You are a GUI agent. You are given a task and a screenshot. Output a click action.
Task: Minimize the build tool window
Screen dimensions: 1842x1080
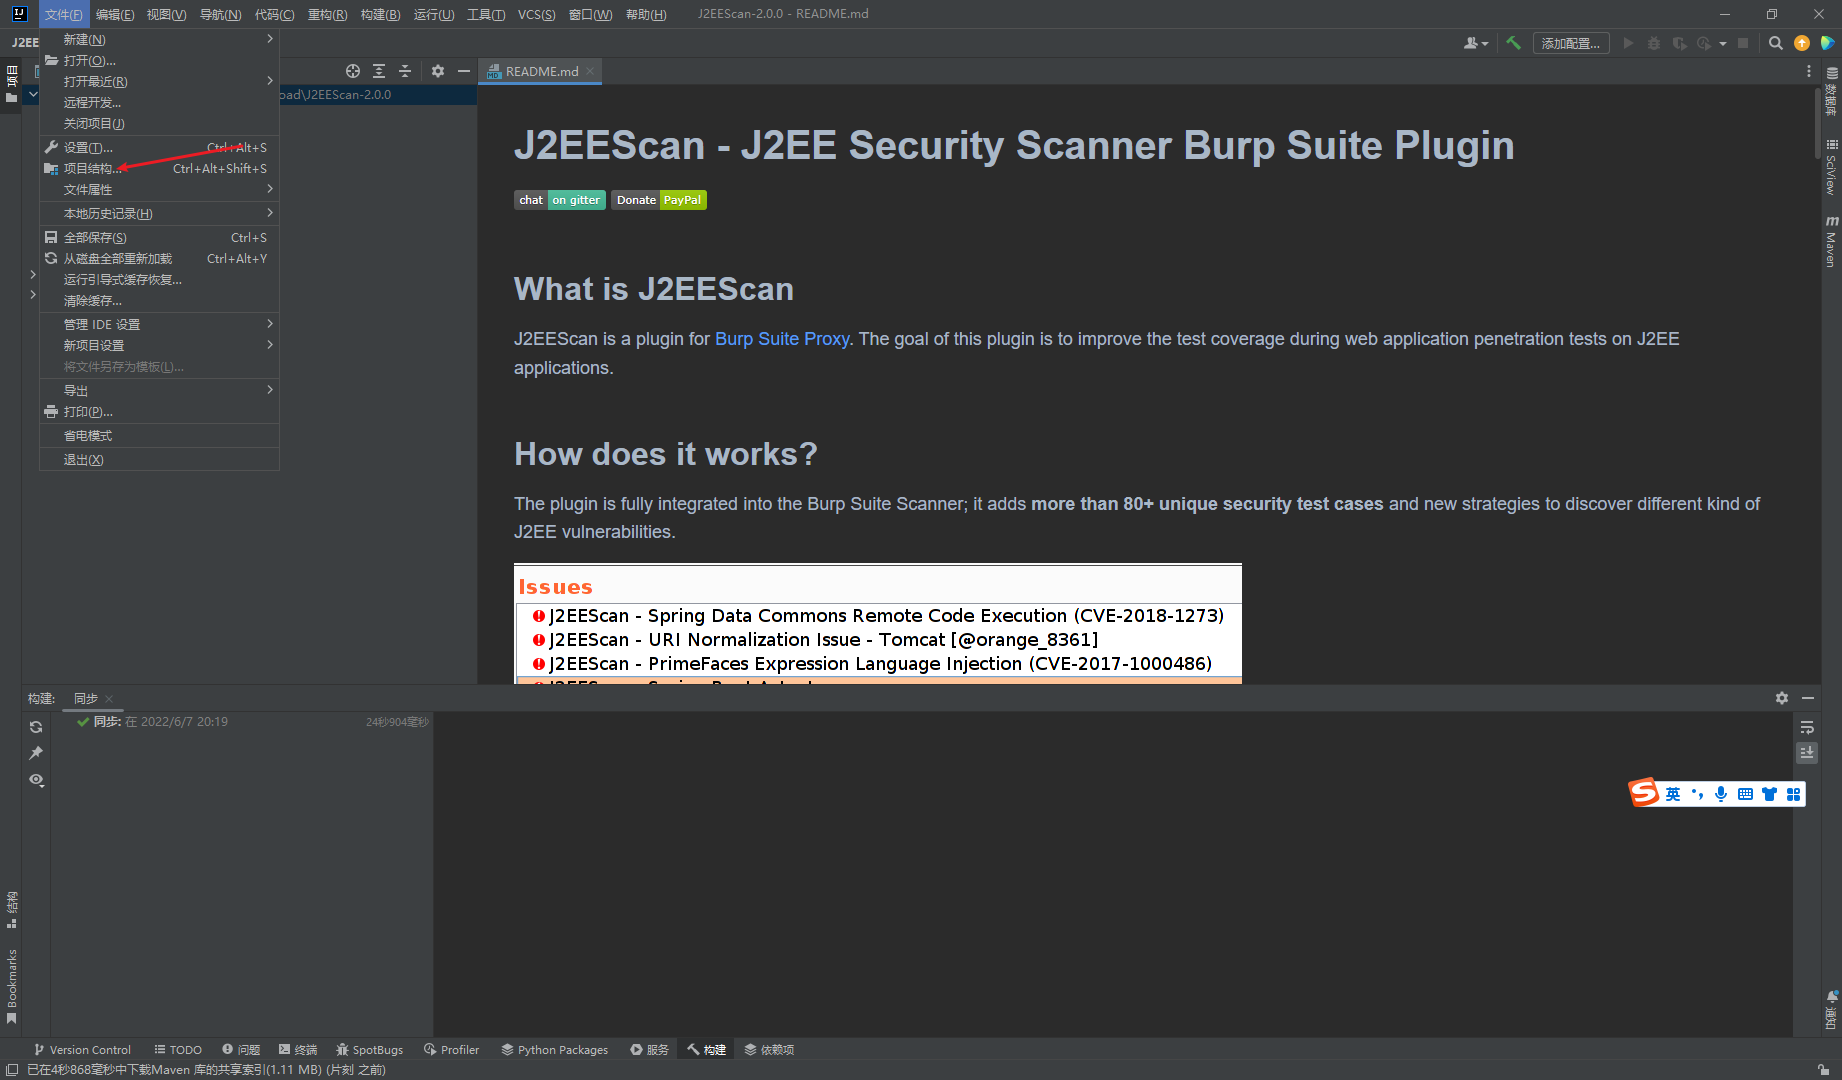pos(1808,698)
